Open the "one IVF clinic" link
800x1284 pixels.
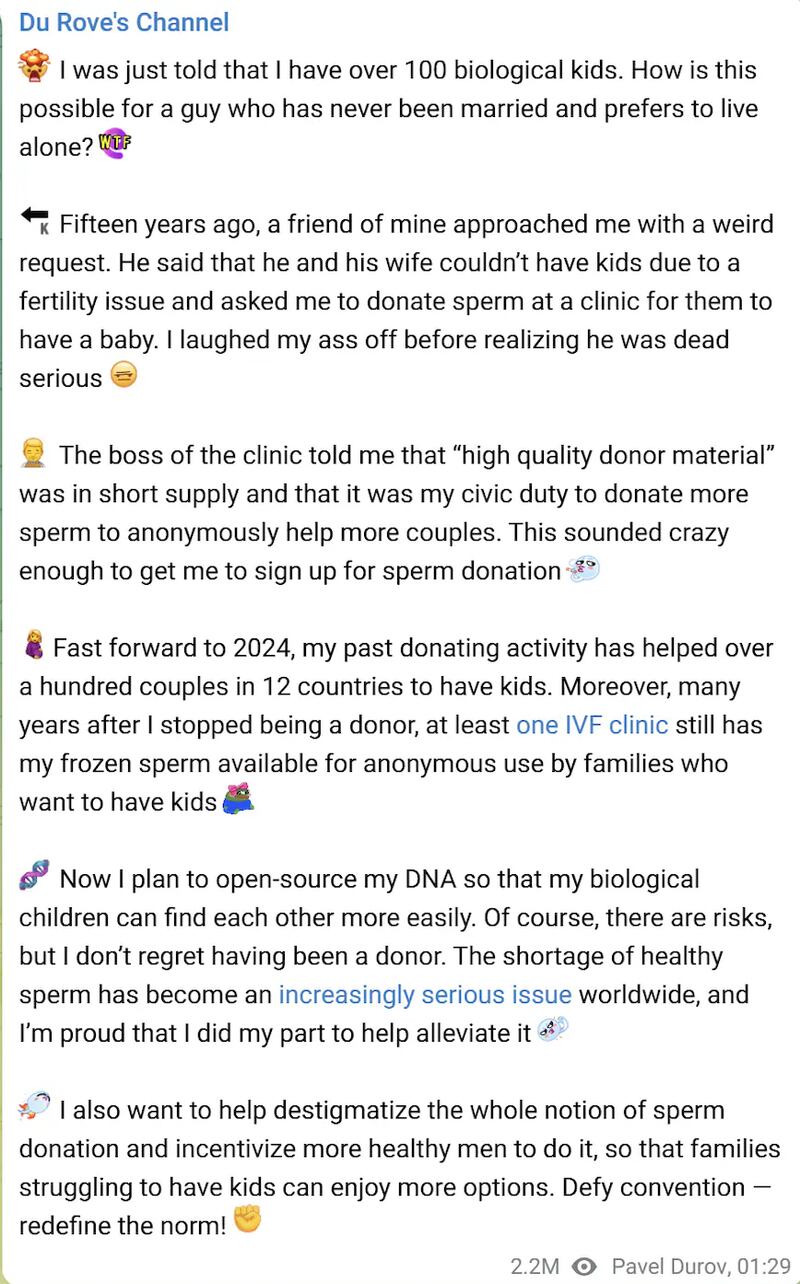(x=592, y=725)
